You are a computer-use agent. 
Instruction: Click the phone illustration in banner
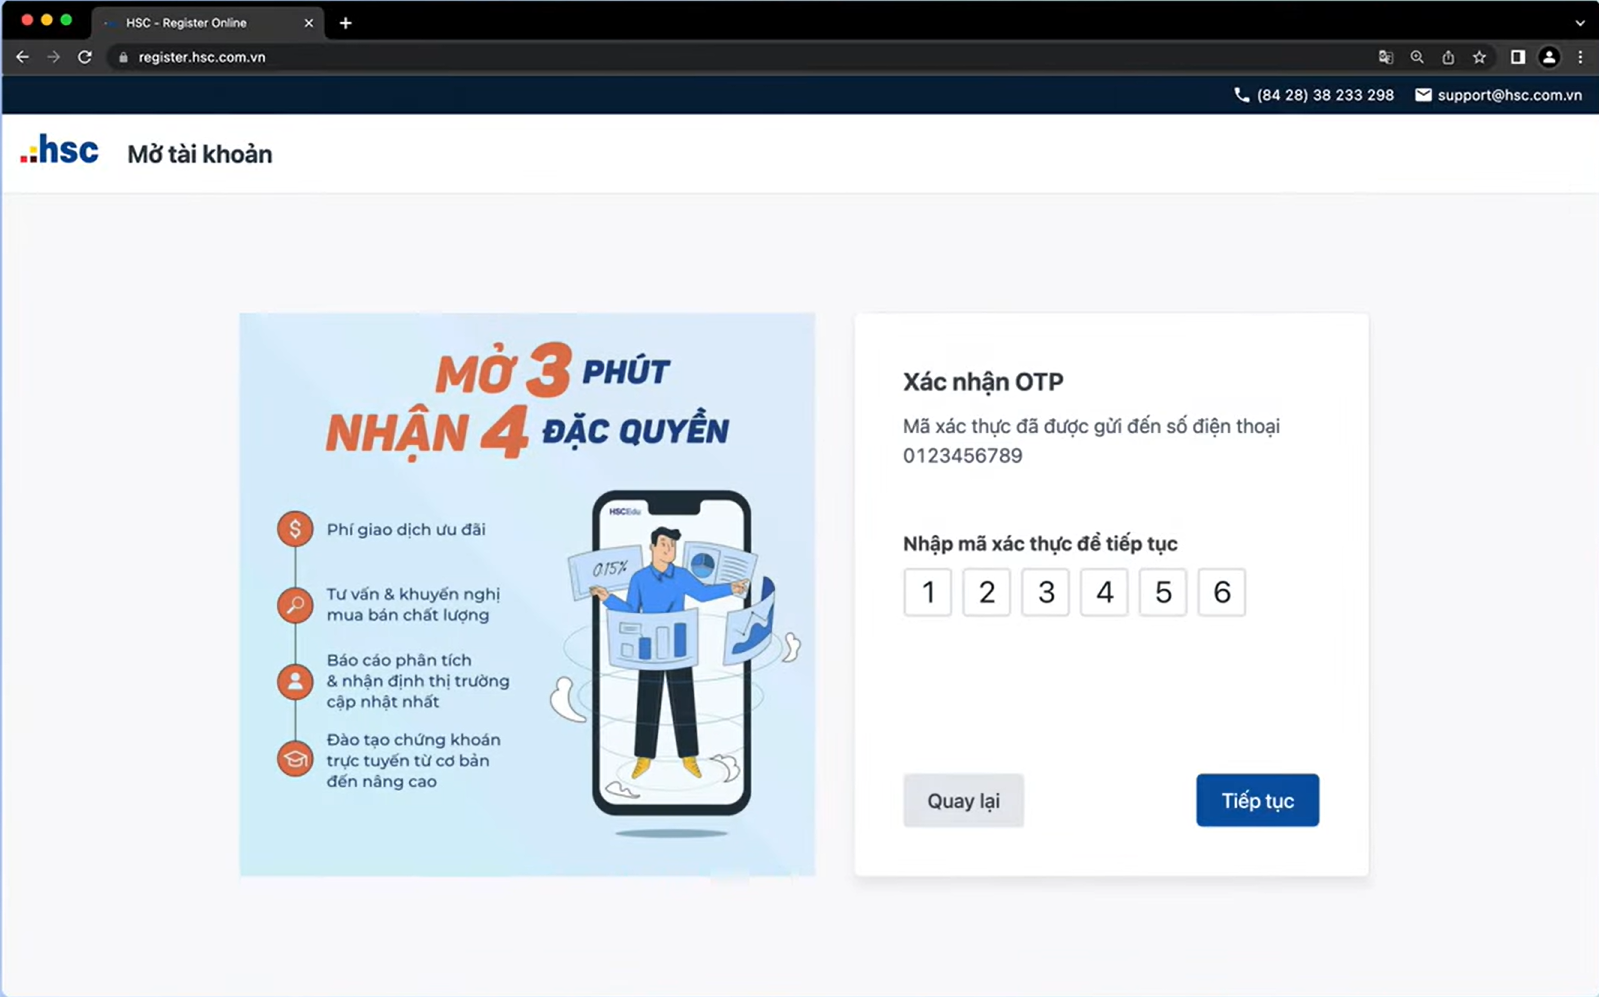(671, 653)
